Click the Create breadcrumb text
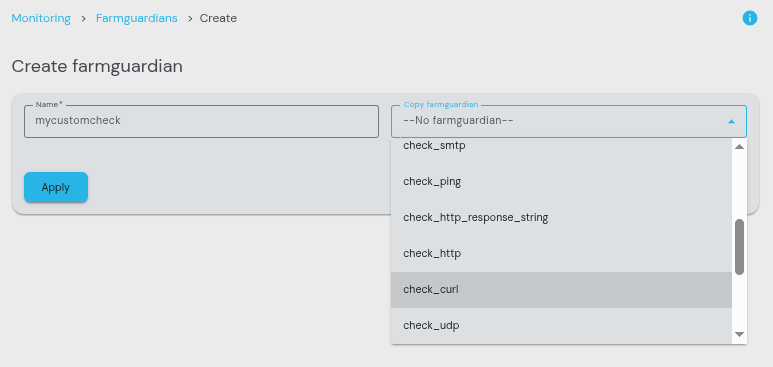Image resolution: width=773 pixels, height=367 pixels. point(218,18)
